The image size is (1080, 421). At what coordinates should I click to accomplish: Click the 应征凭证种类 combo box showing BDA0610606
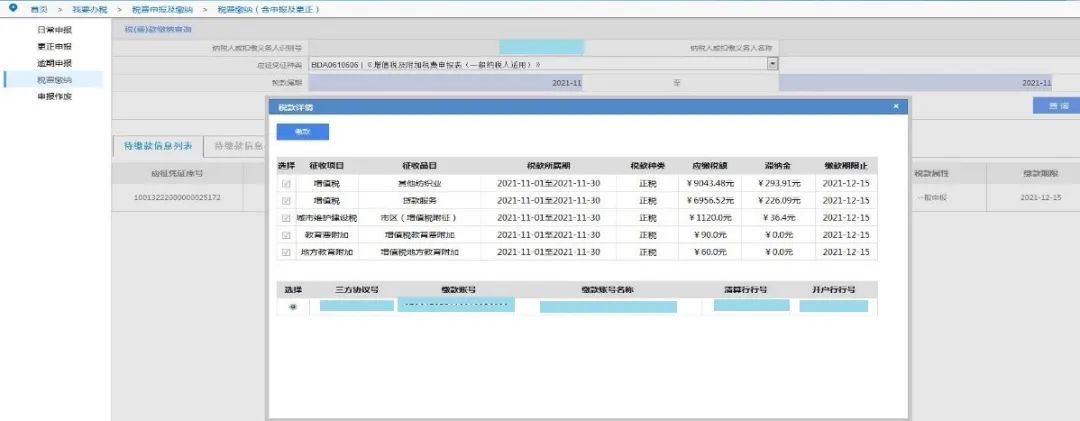(543, 64)
